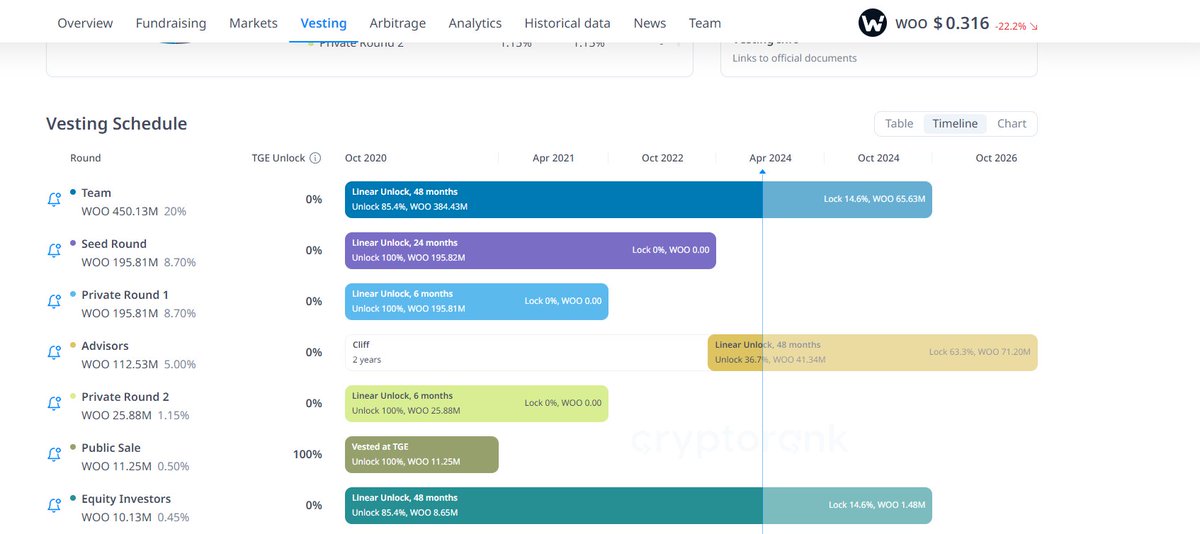
Task: Click Equity Investors unlock bar
Action: [553, 505]
